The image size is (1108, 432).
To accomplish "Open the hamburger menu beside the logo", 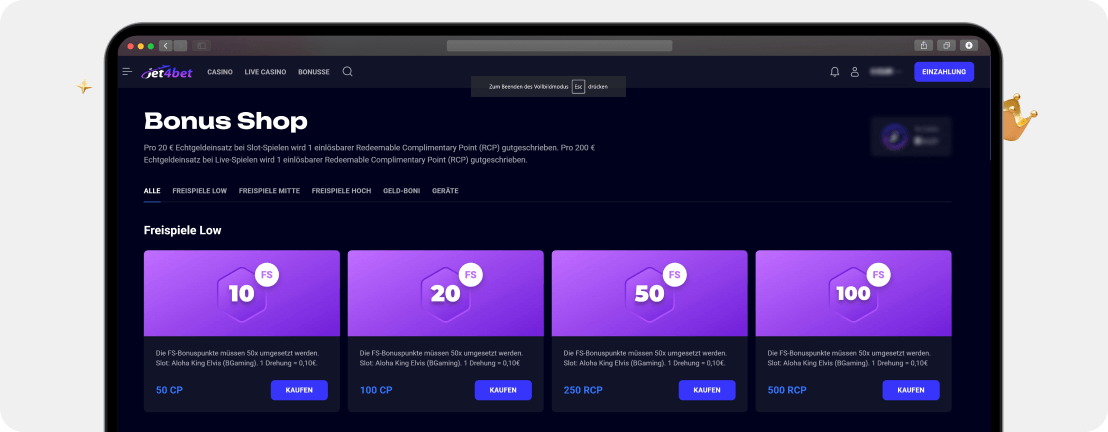I will coord(127,72).
